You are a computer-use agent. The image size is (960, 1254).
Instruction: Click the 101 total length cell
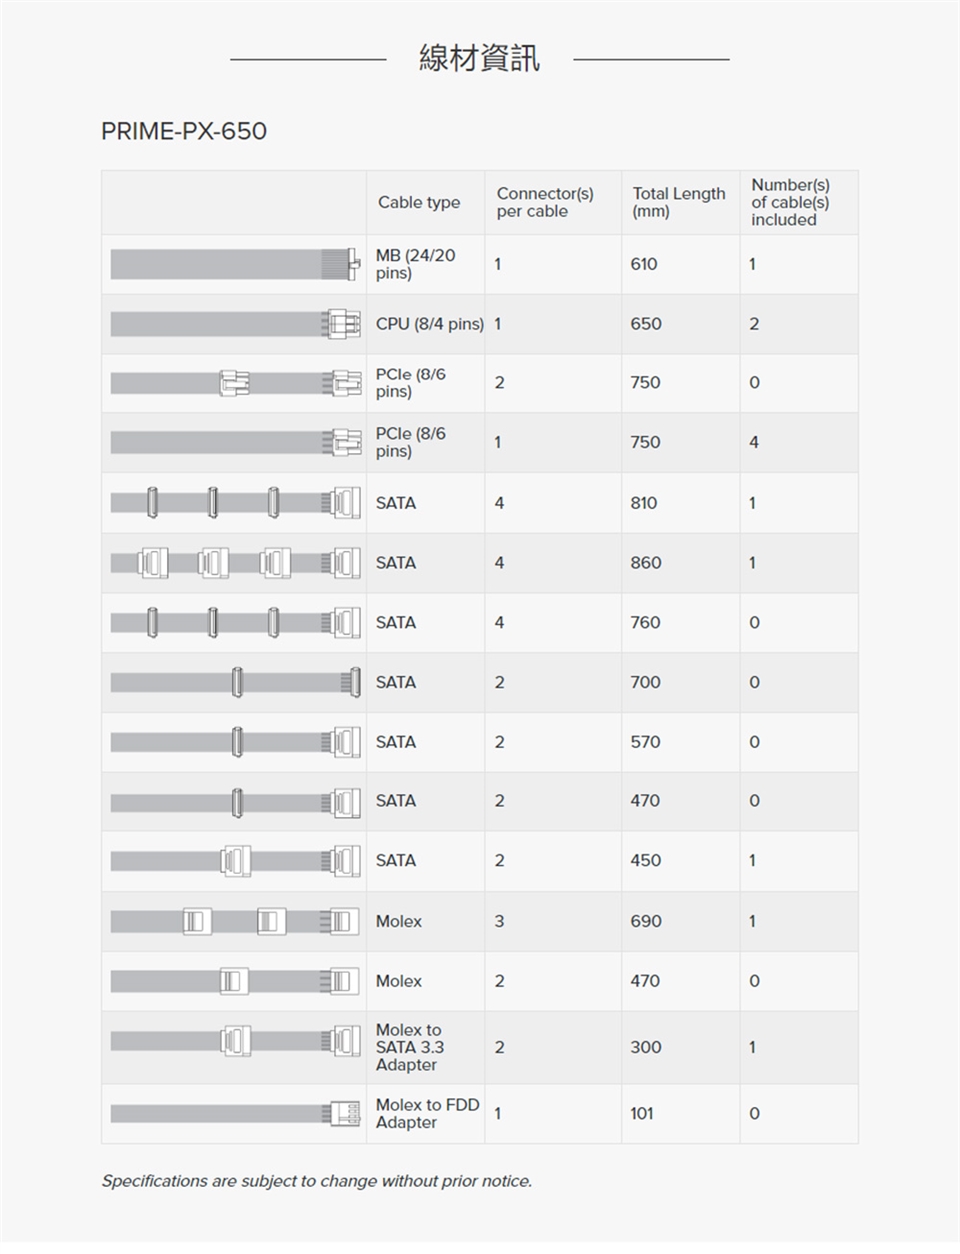tap(642, 1114)
